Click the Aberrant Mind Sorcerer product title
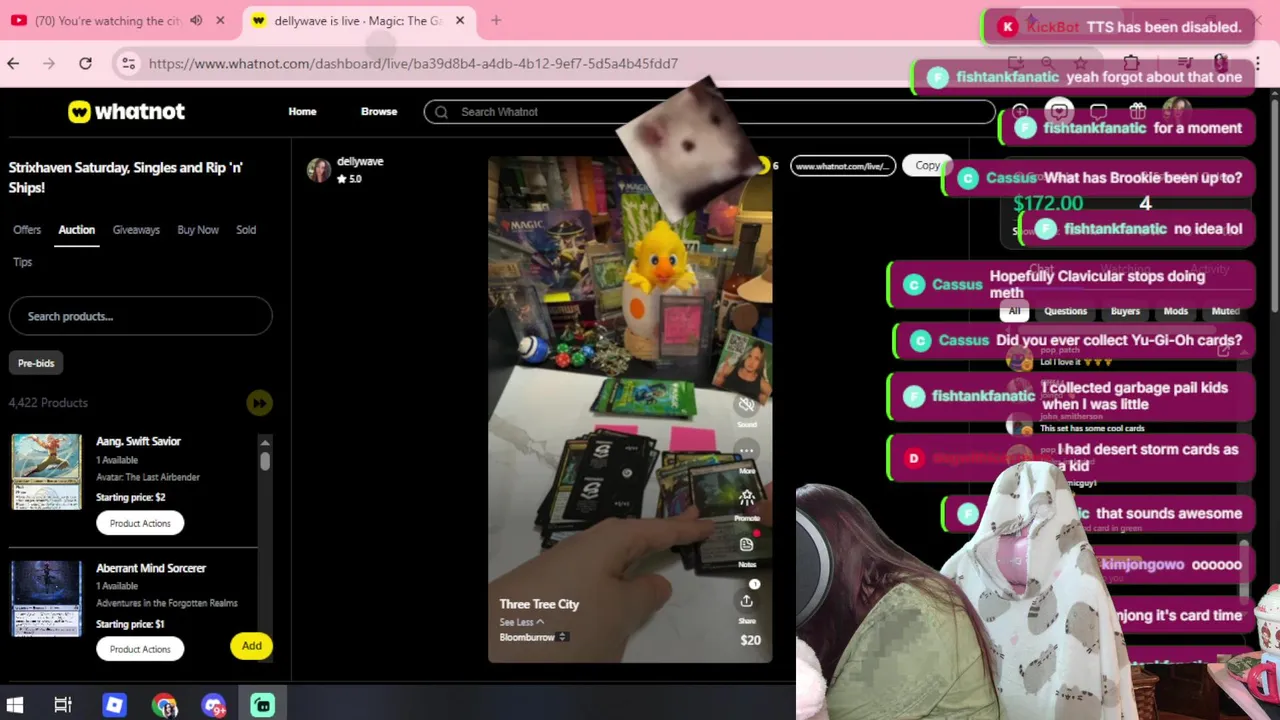 pyautogui.click(x=151, y=568)
